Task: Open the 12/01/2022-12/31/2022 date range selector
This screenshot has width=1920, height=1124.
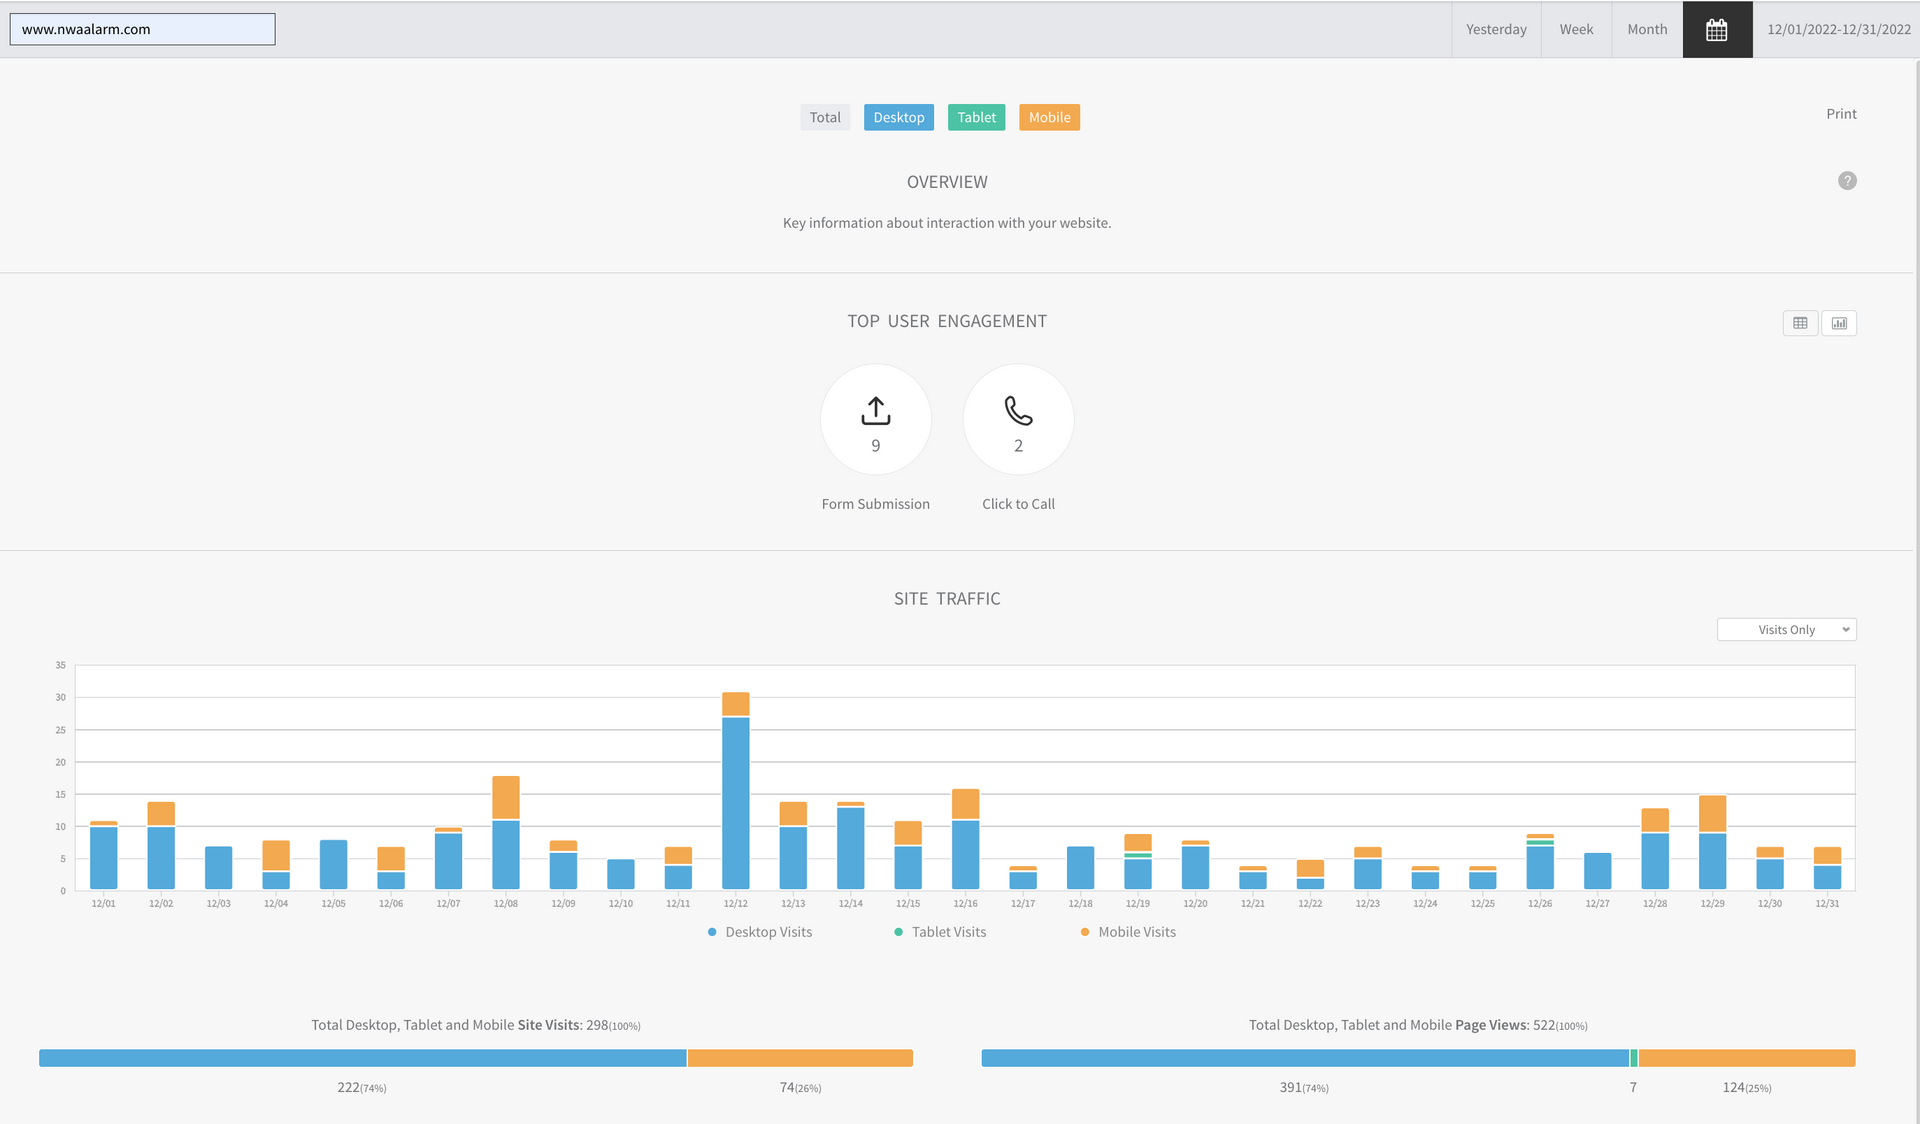Action: coord(1838,30)
